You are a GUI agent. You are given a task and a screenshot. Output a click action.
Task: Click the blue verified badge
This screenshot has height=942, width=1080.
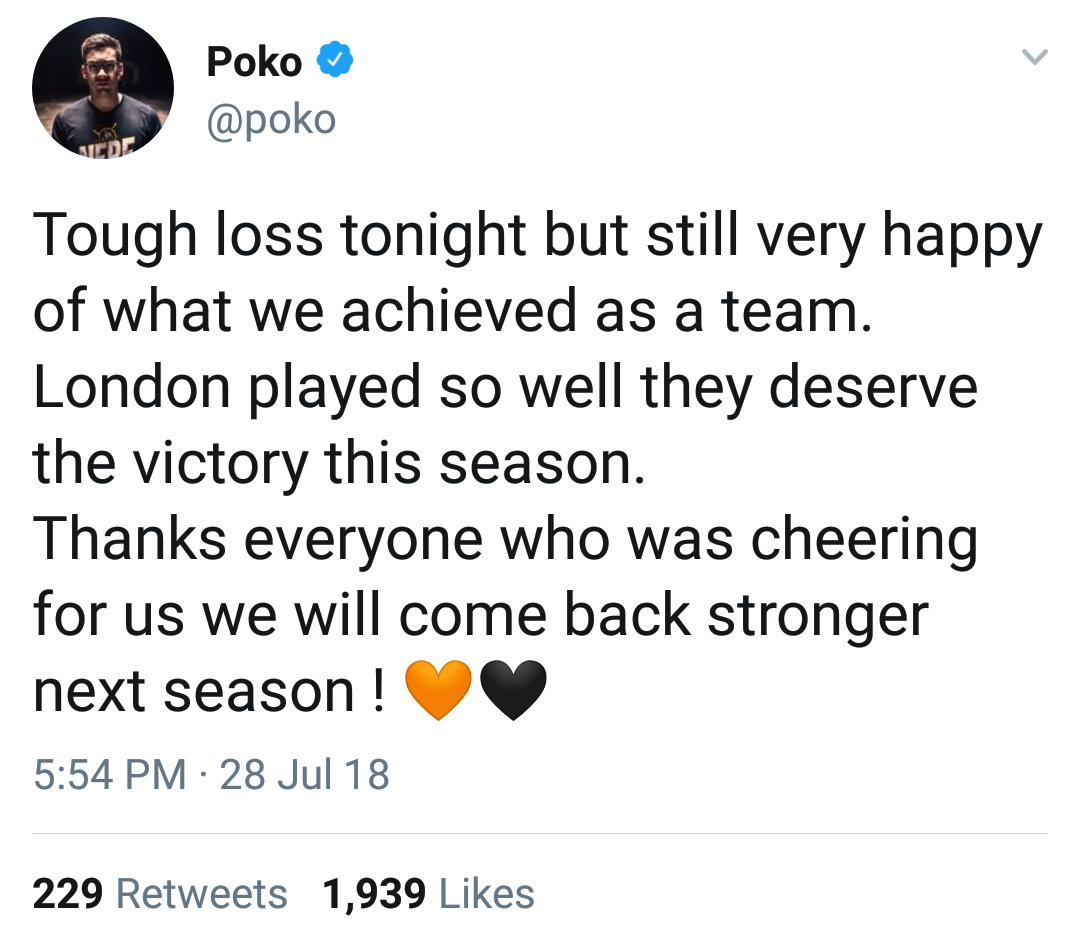tap(334, 62)
